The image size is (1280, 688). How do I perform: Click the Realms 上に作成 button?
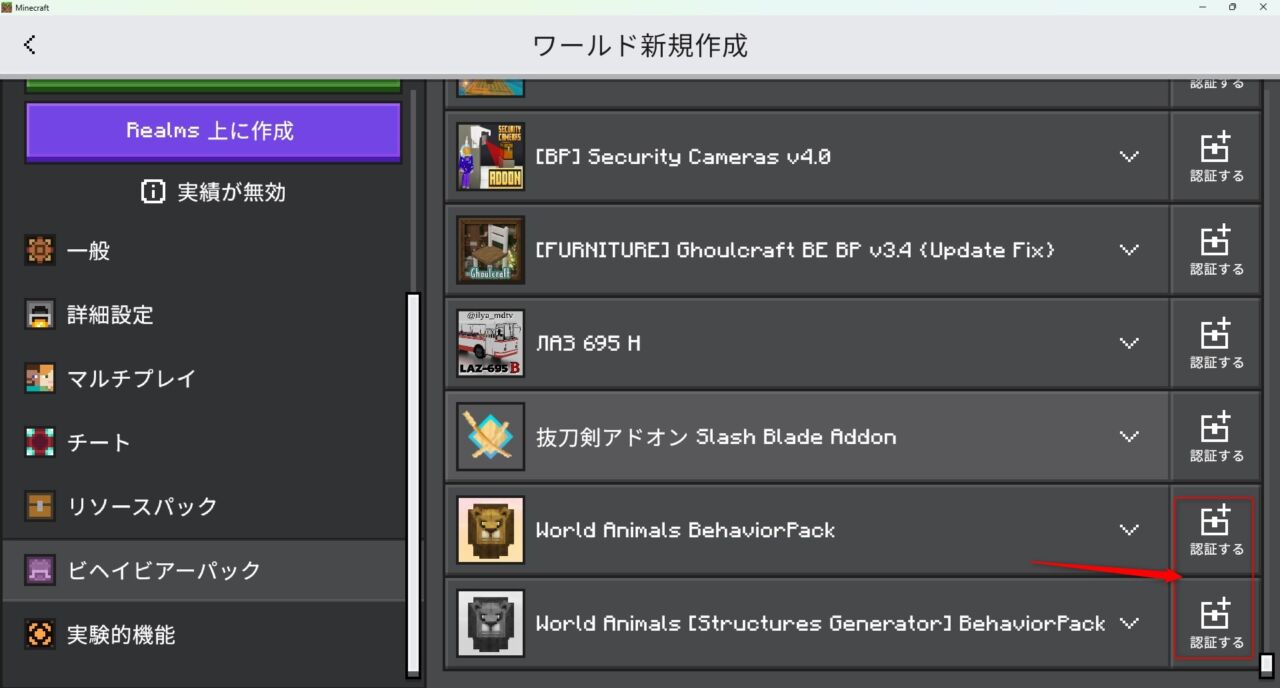tap(213, 131)
